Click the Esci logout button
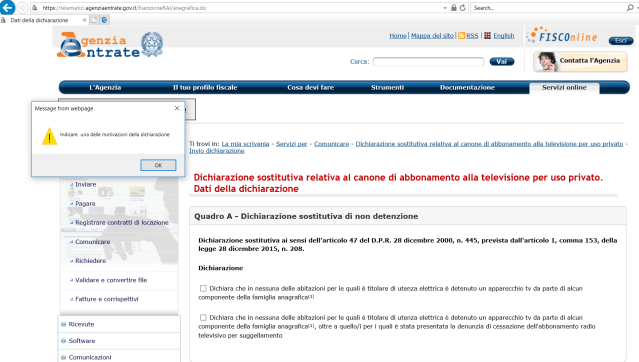 coord(621,41)
